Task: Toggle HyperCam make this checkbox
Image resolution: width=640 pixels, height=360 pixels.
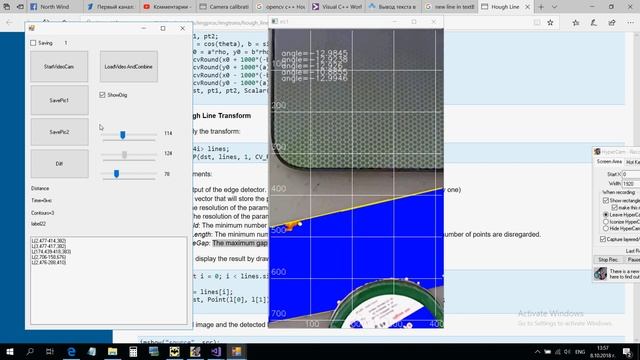Action: click(615, 207)
